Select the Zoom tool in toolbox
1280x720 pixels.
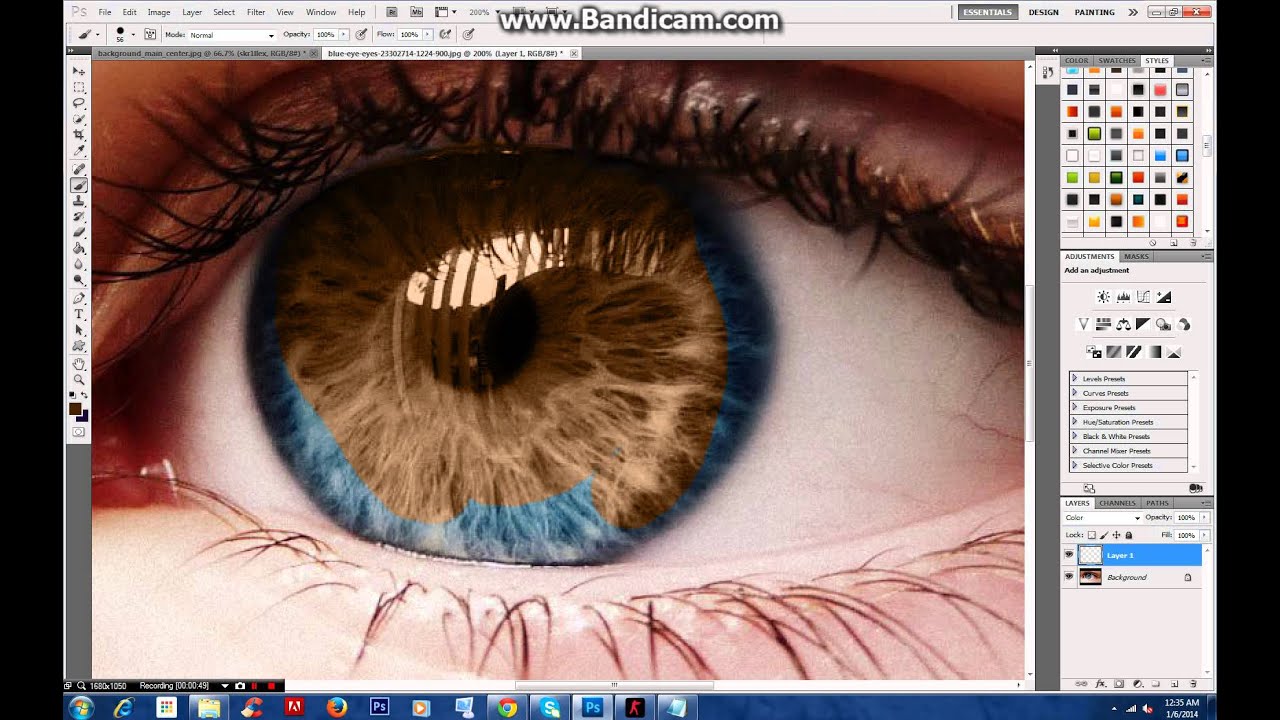pyautogui.click(x=79, y=380)
